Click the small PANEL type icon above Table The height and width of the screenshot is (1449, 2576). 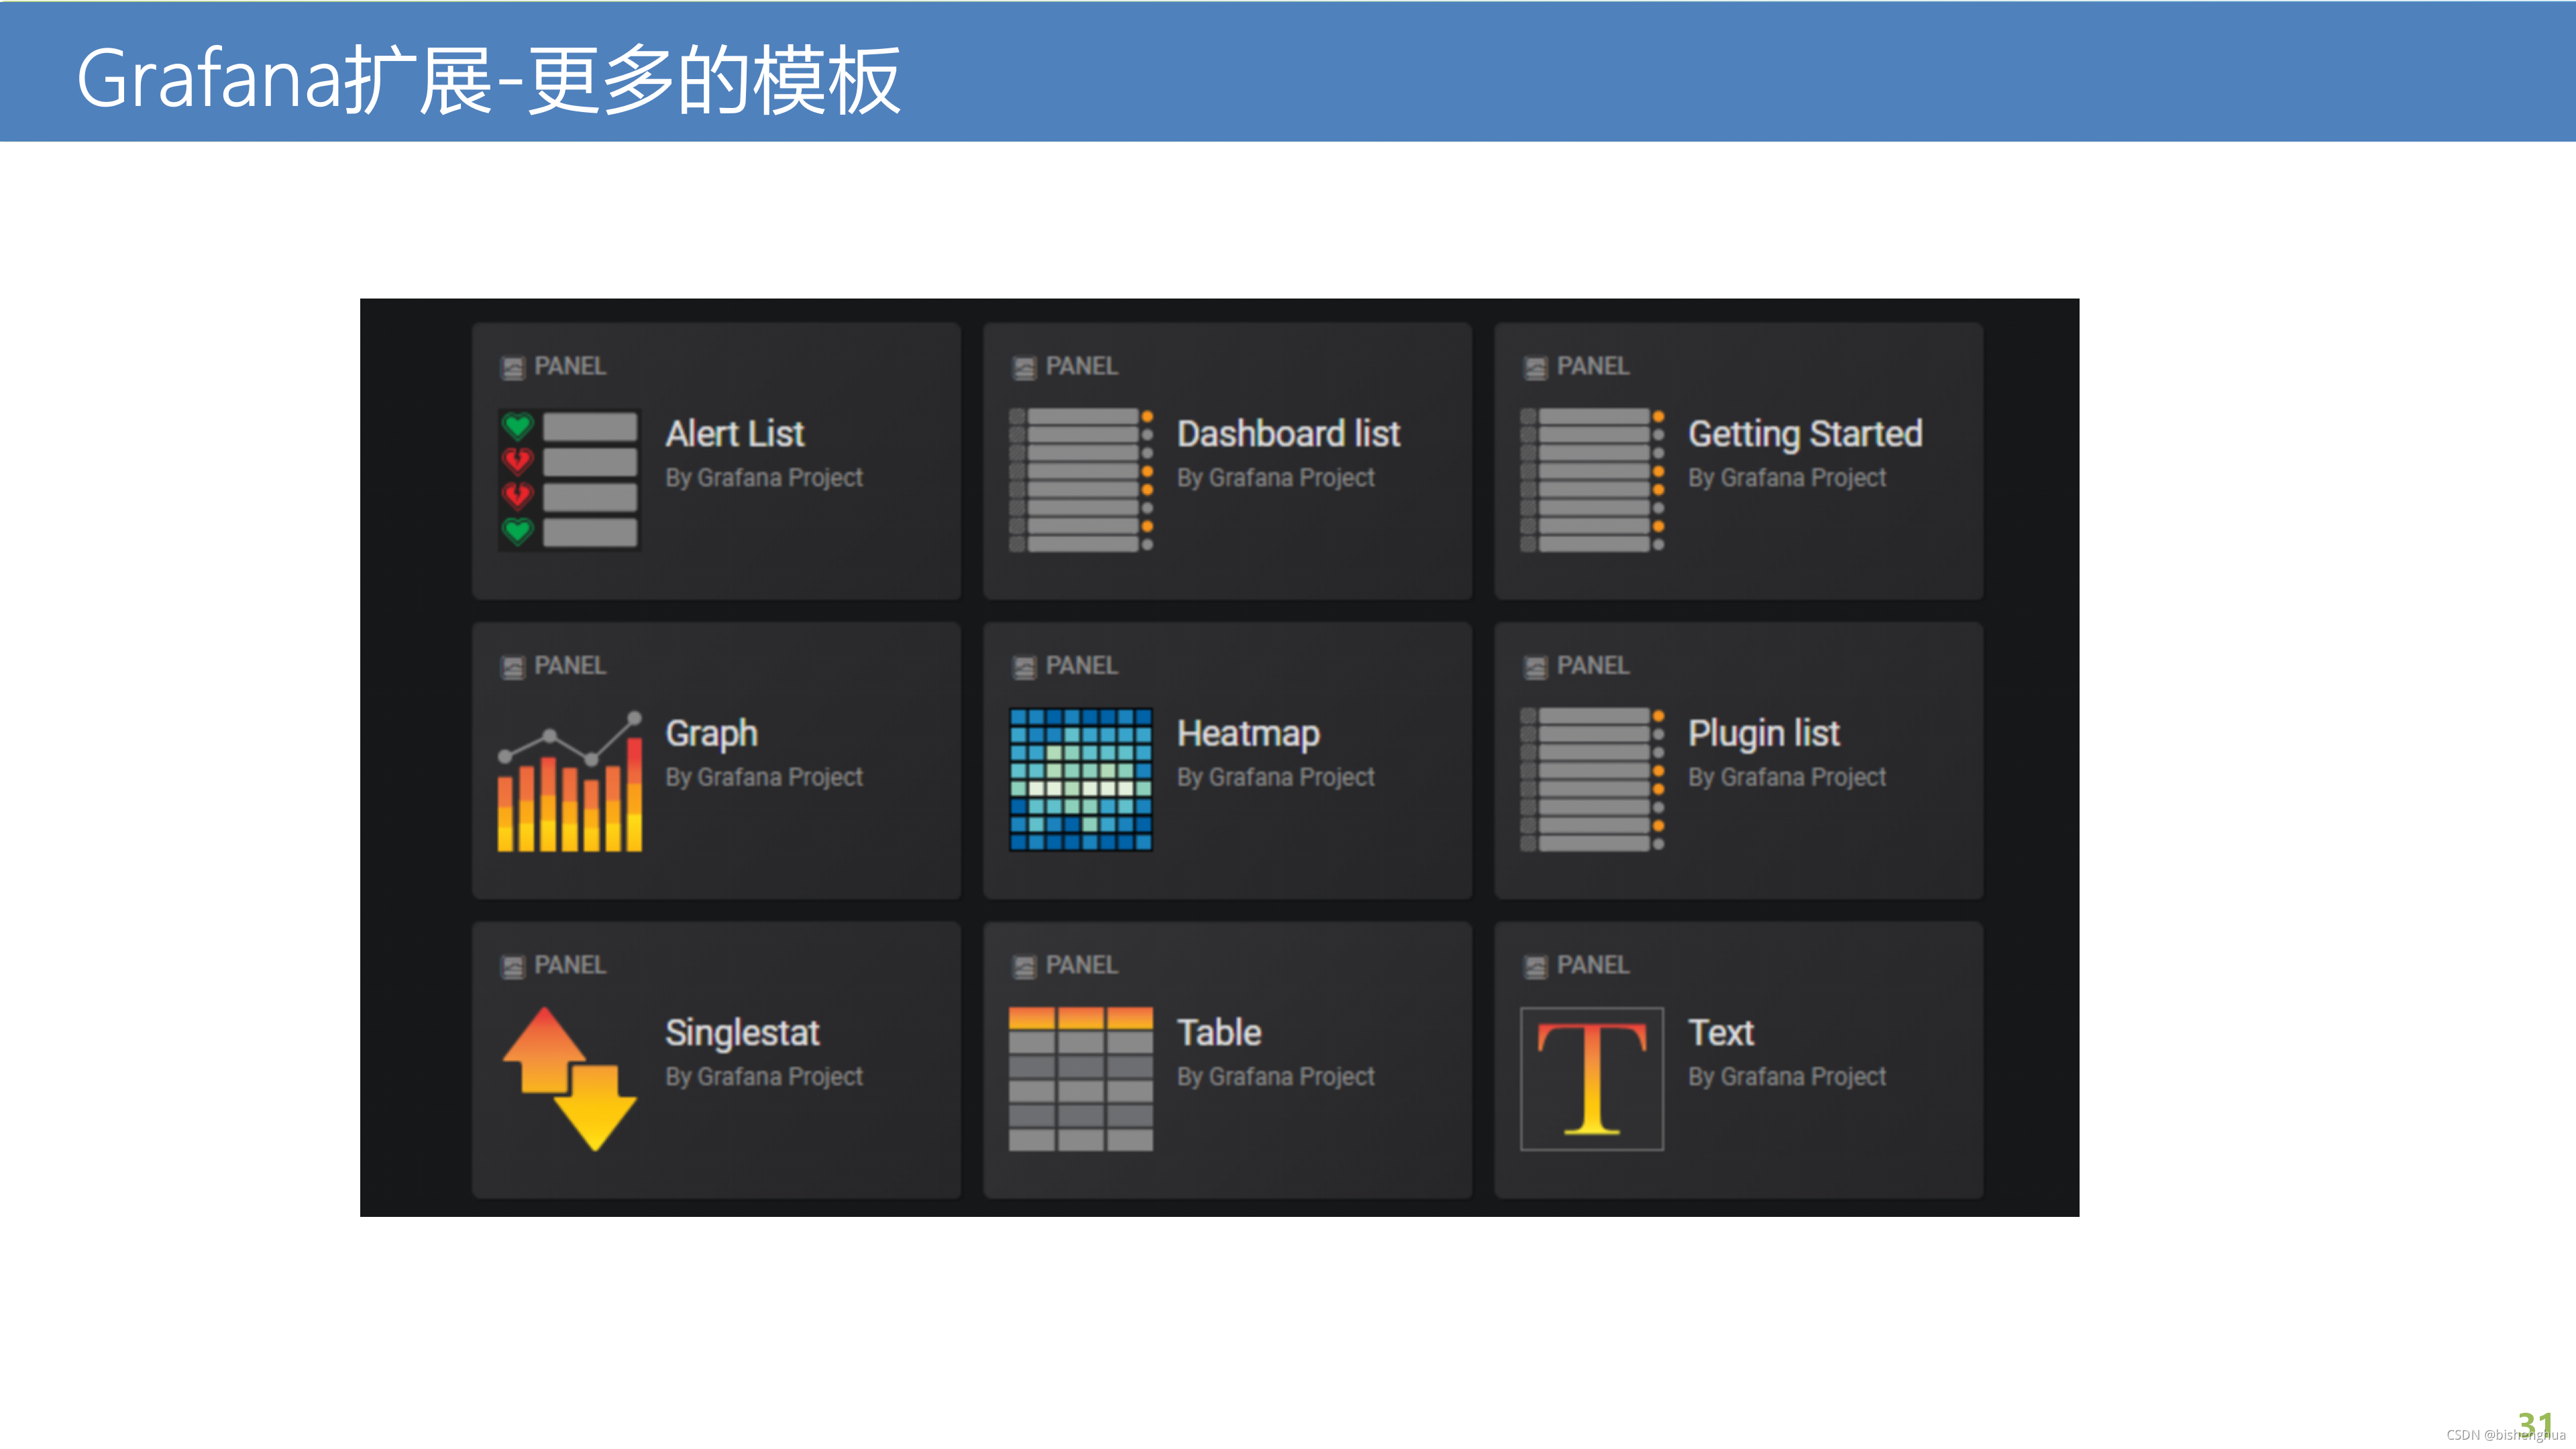click(x=1024, y=967)
